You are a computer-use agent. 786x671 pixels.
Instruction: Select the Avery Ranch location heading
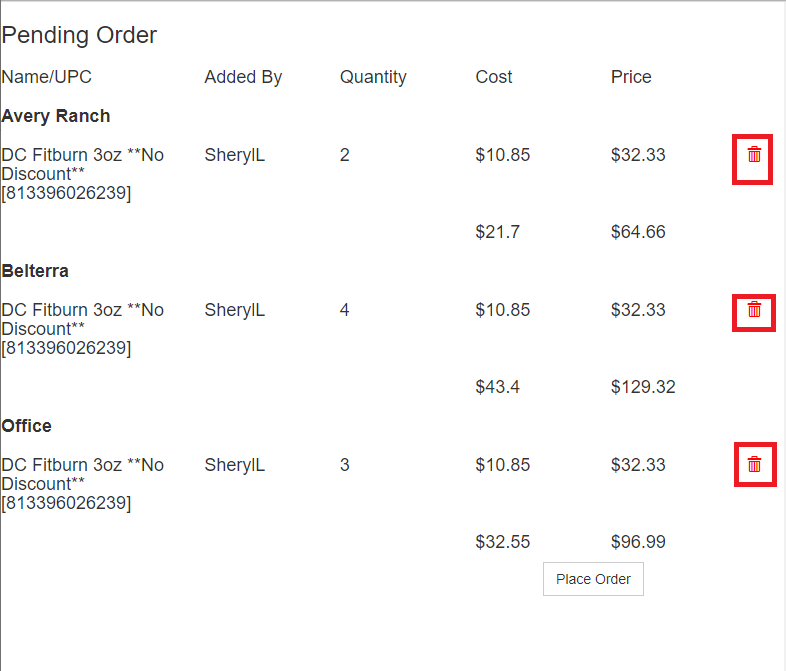tap(56, 116)
